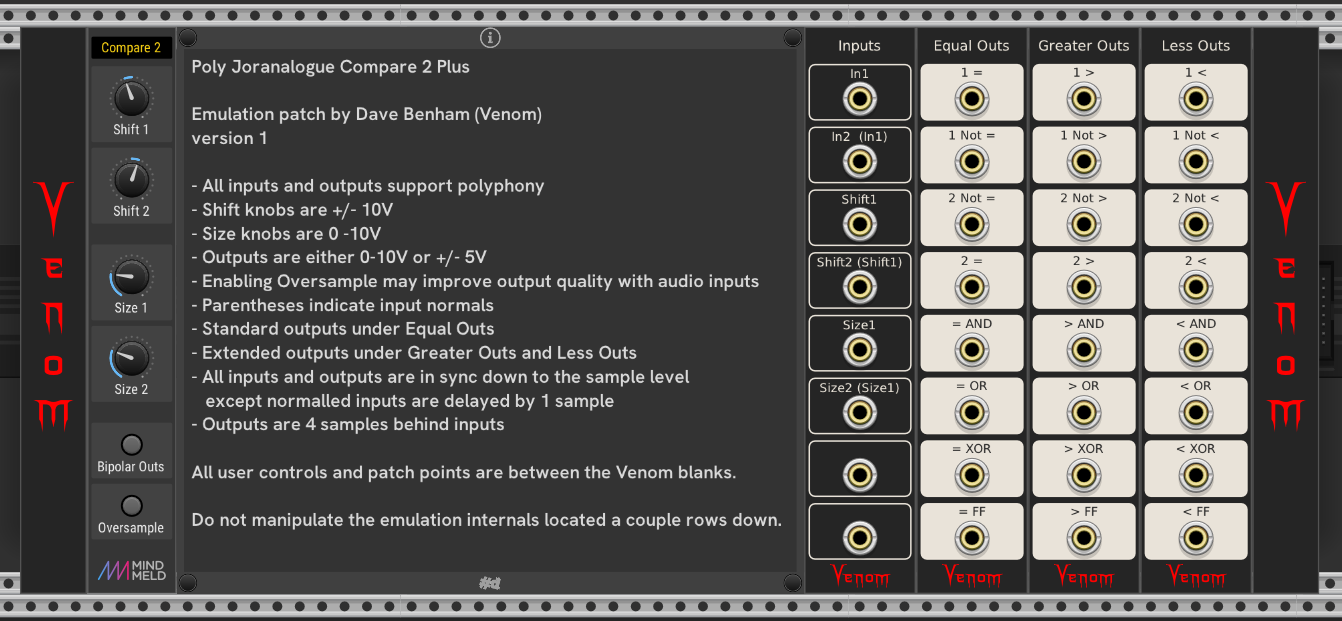The image size is (1342, 621).
Task: Click the '1 Not >' output jack
Action: pos(1083,162)
